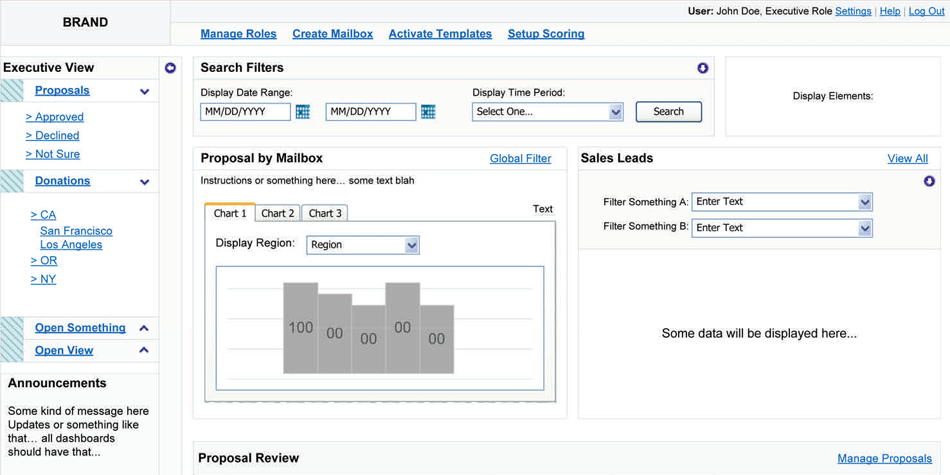Open the Manage Roles link

pyautogui.click(x=238, y=34)
